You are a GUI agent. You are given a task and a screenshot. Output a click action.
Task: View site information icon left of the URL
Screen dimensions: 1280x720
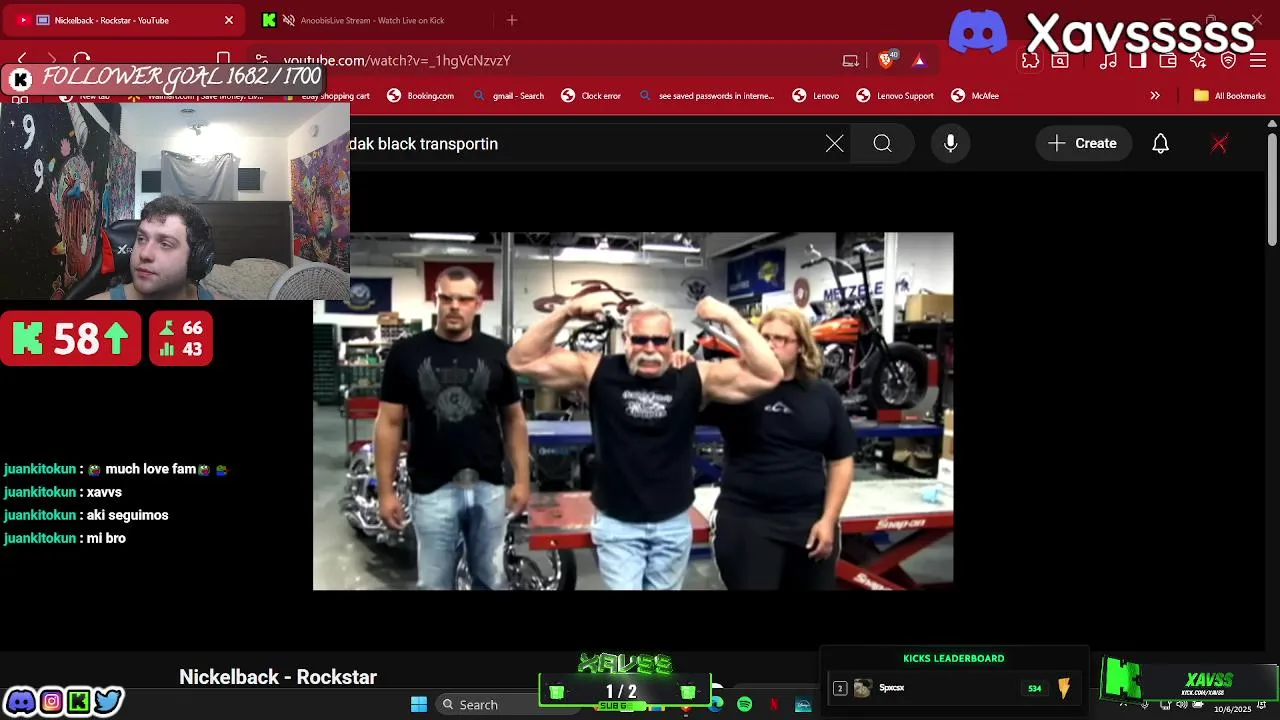pos(261,61)
